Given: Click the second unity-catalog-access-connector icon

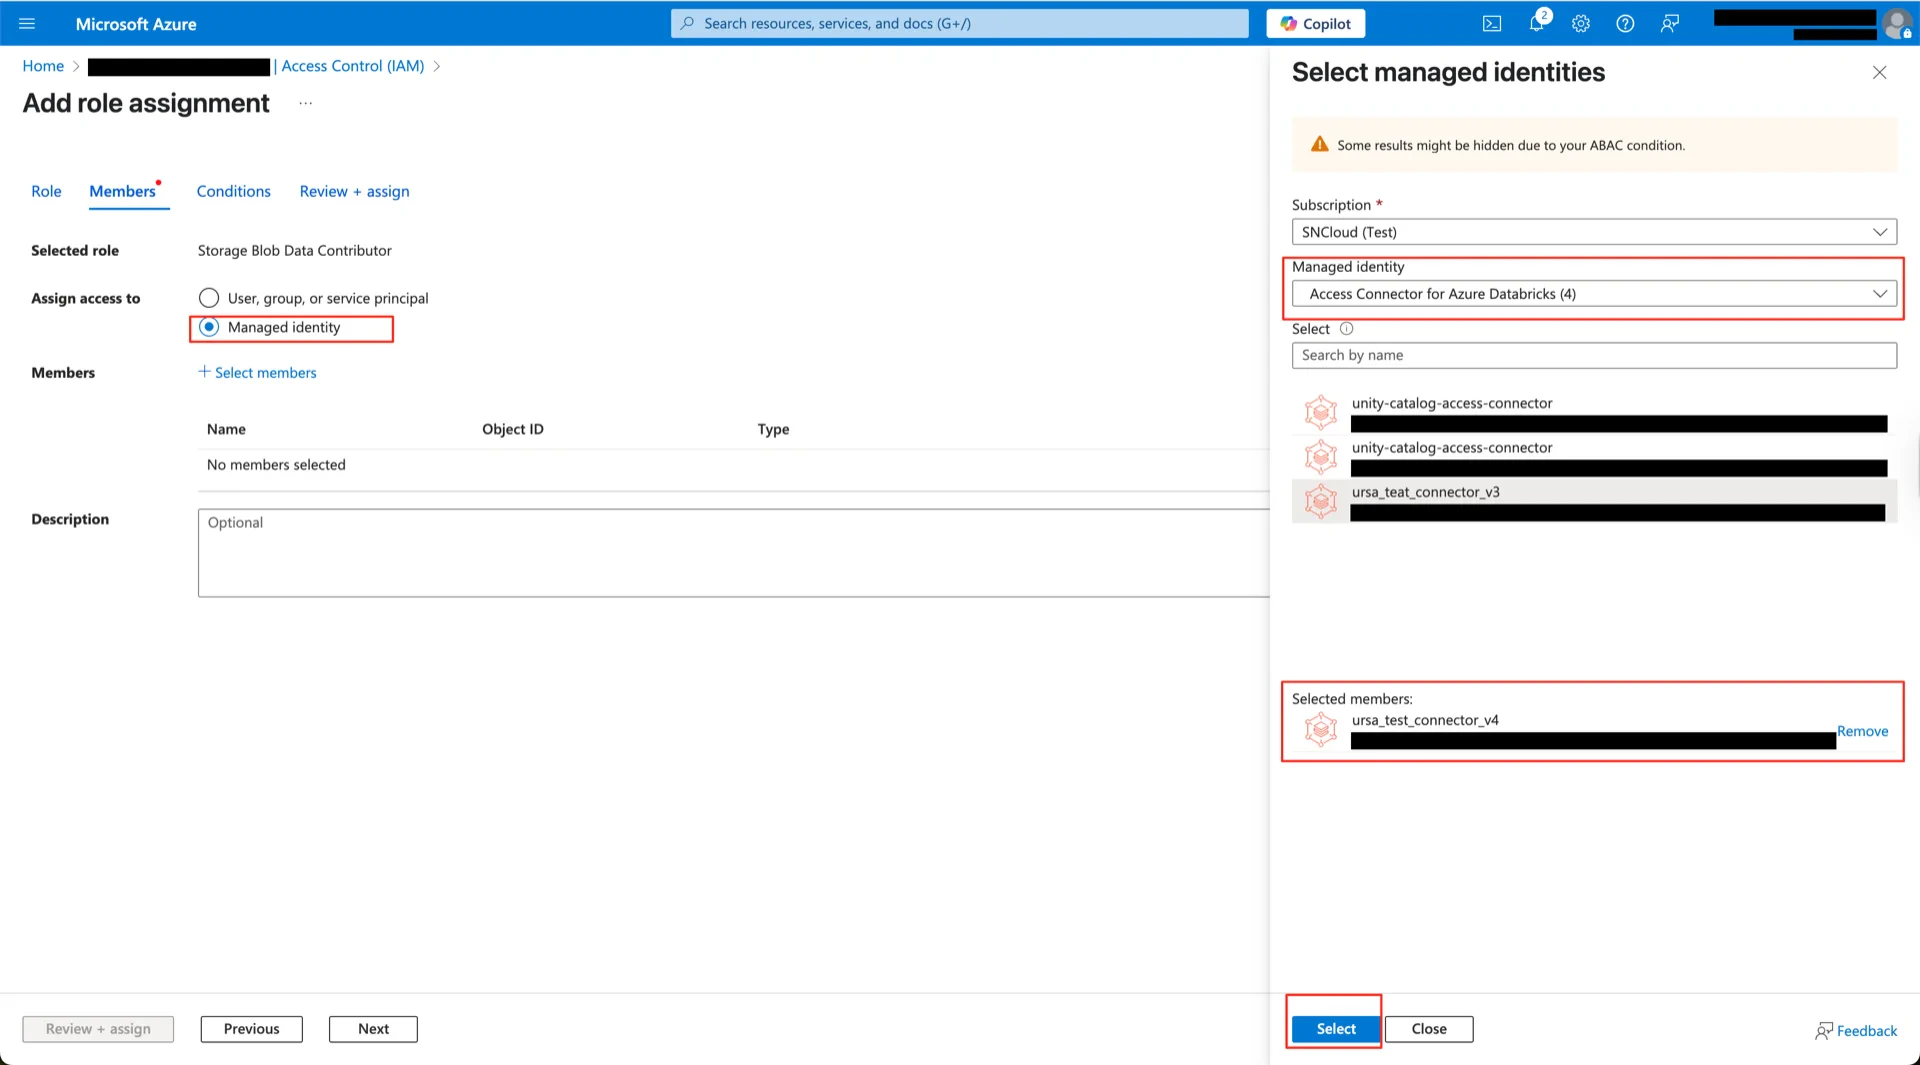Looking at the screenshot, I should (1321, 456).
